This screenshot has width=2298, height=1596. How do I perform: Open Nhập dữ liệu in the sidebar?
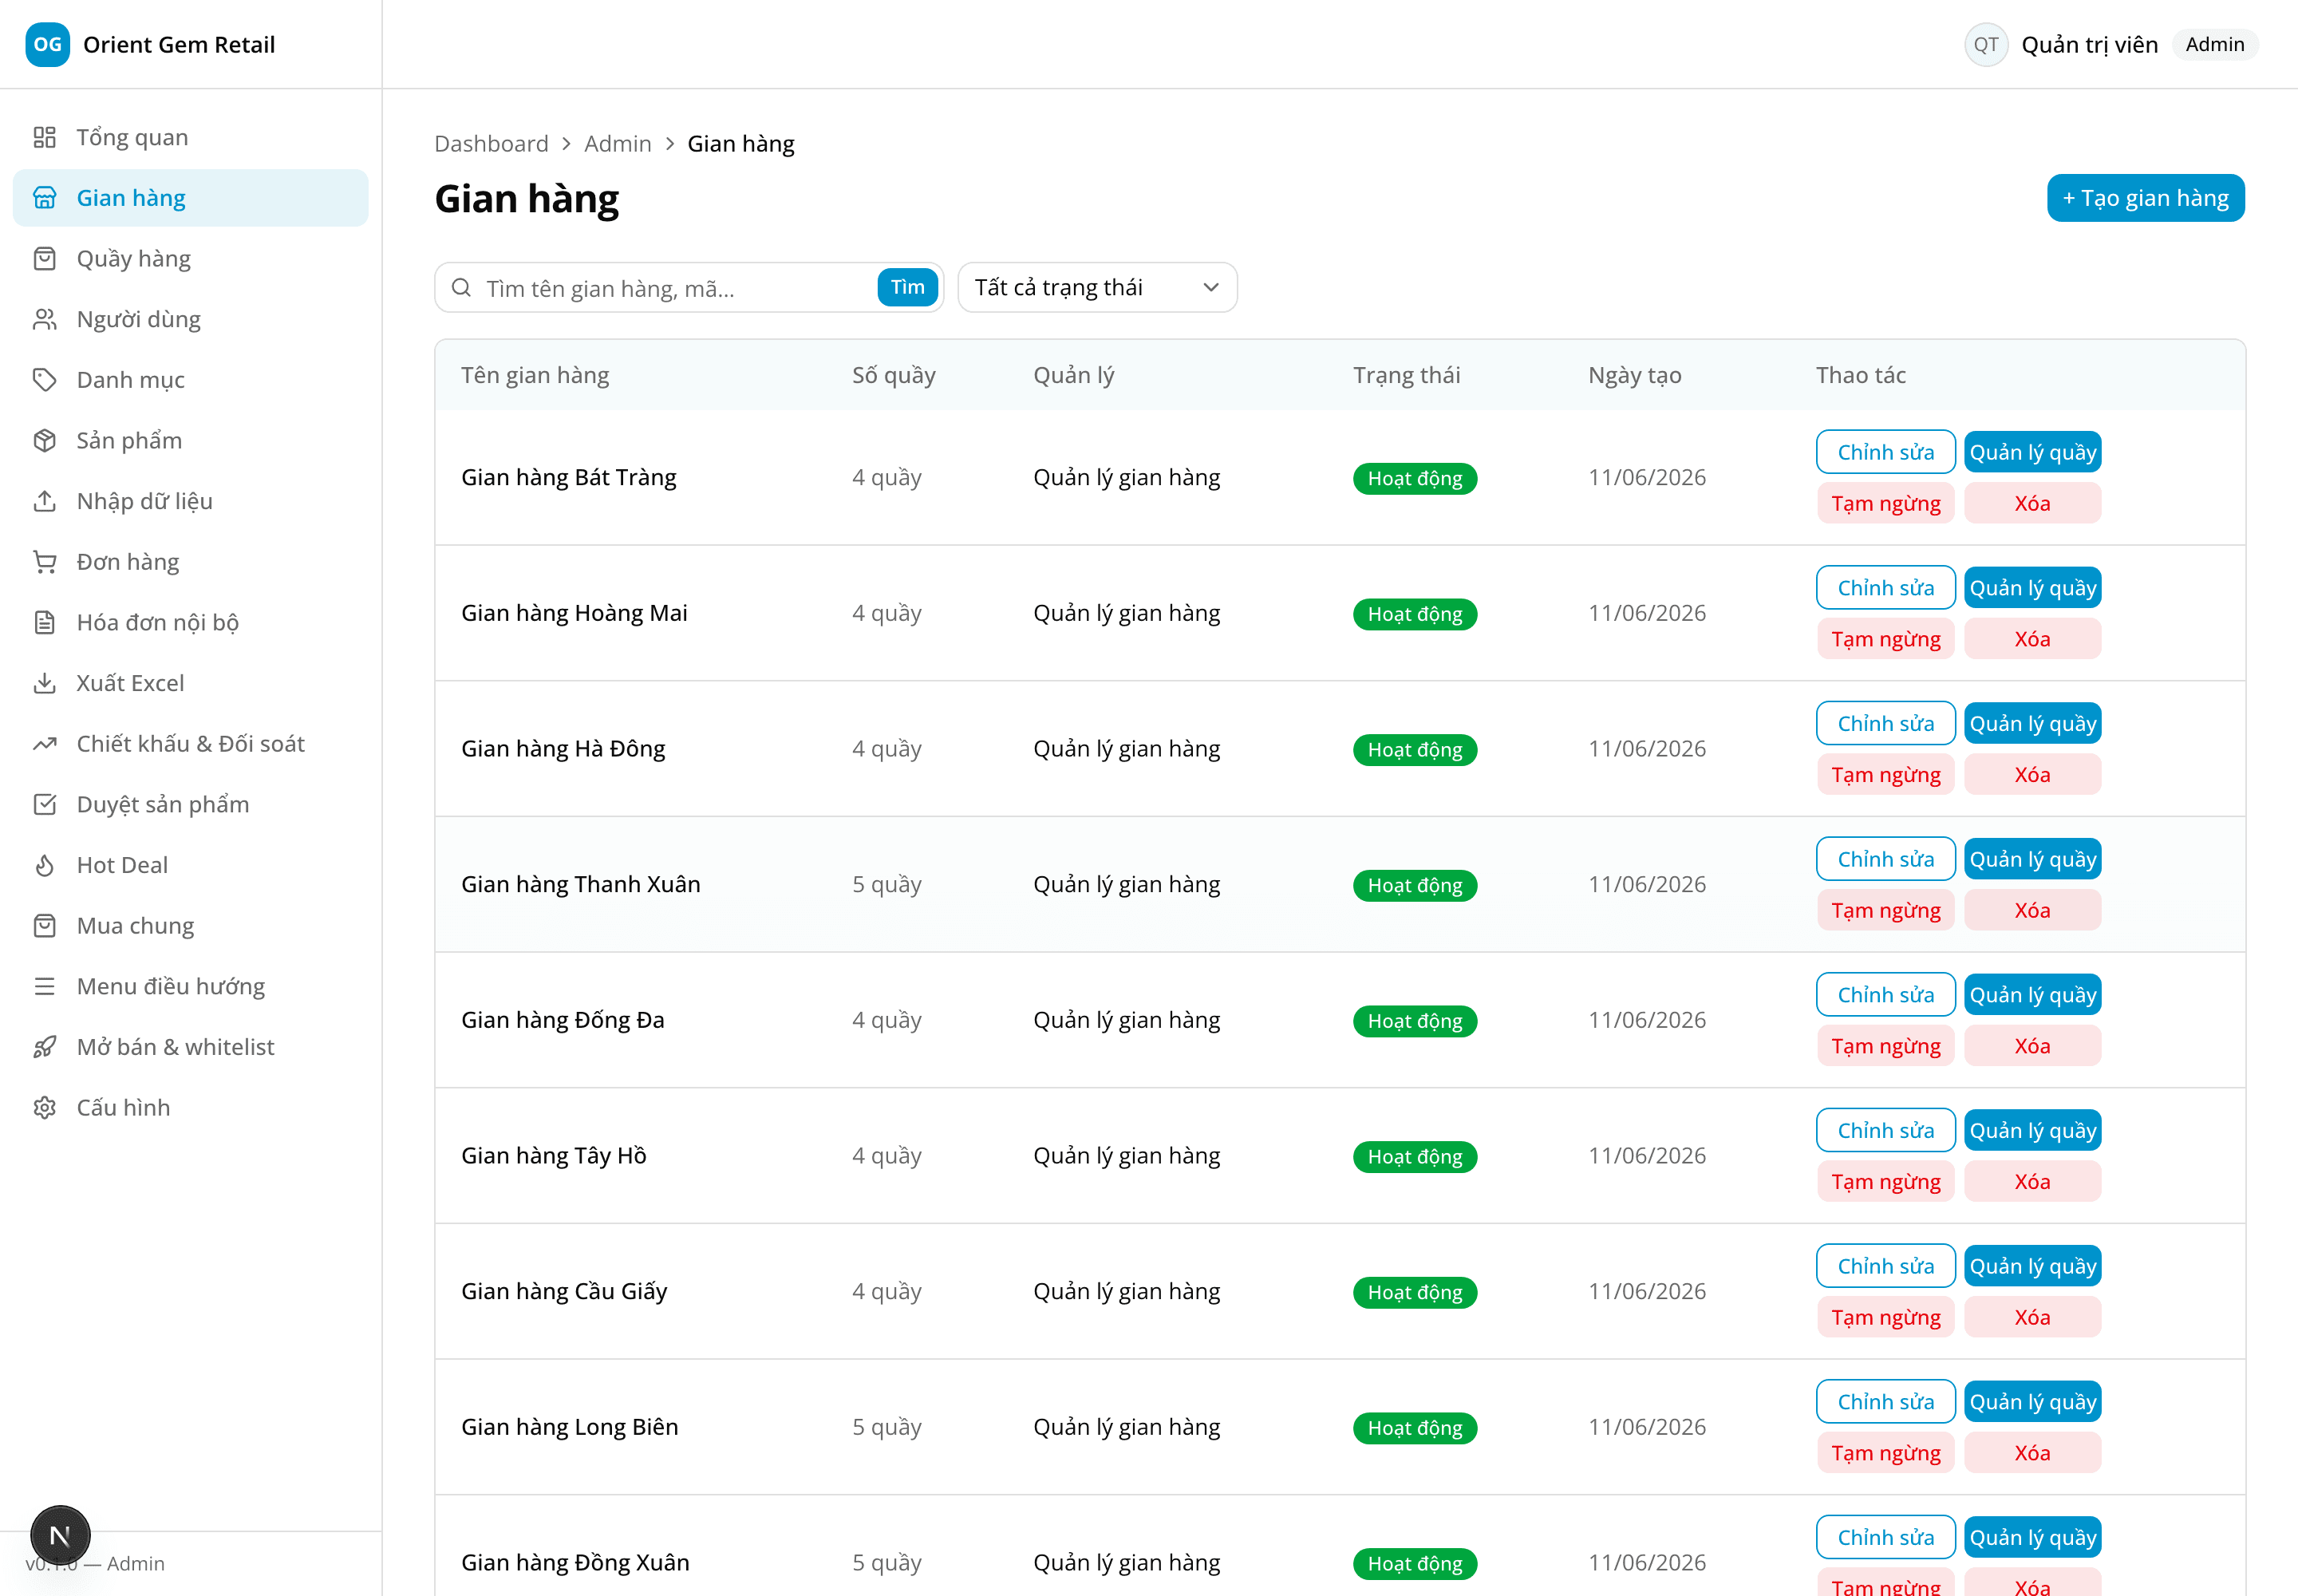(x=191, y=501)
